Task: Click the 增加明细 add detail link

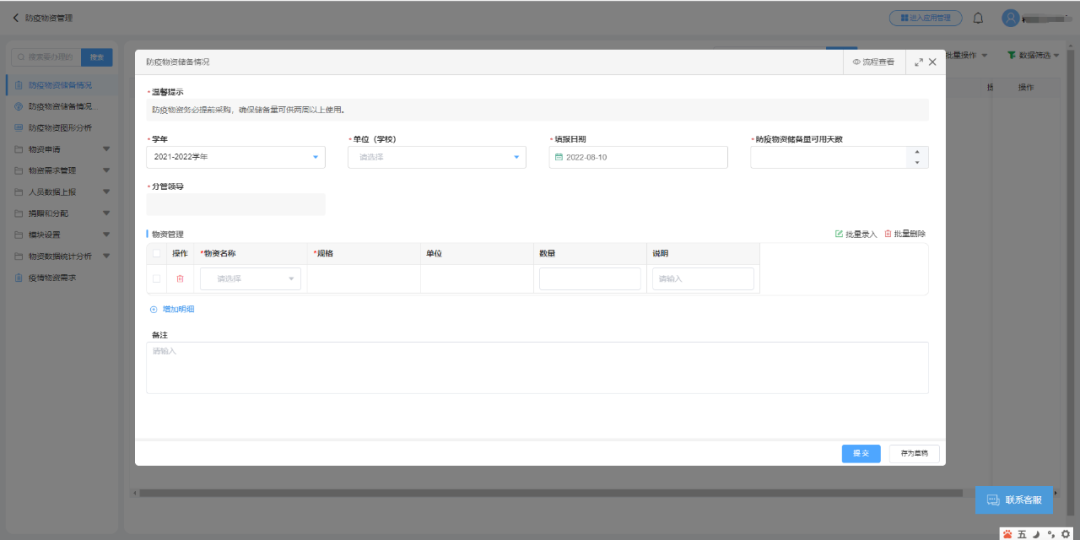Action: tap(172, 309)
